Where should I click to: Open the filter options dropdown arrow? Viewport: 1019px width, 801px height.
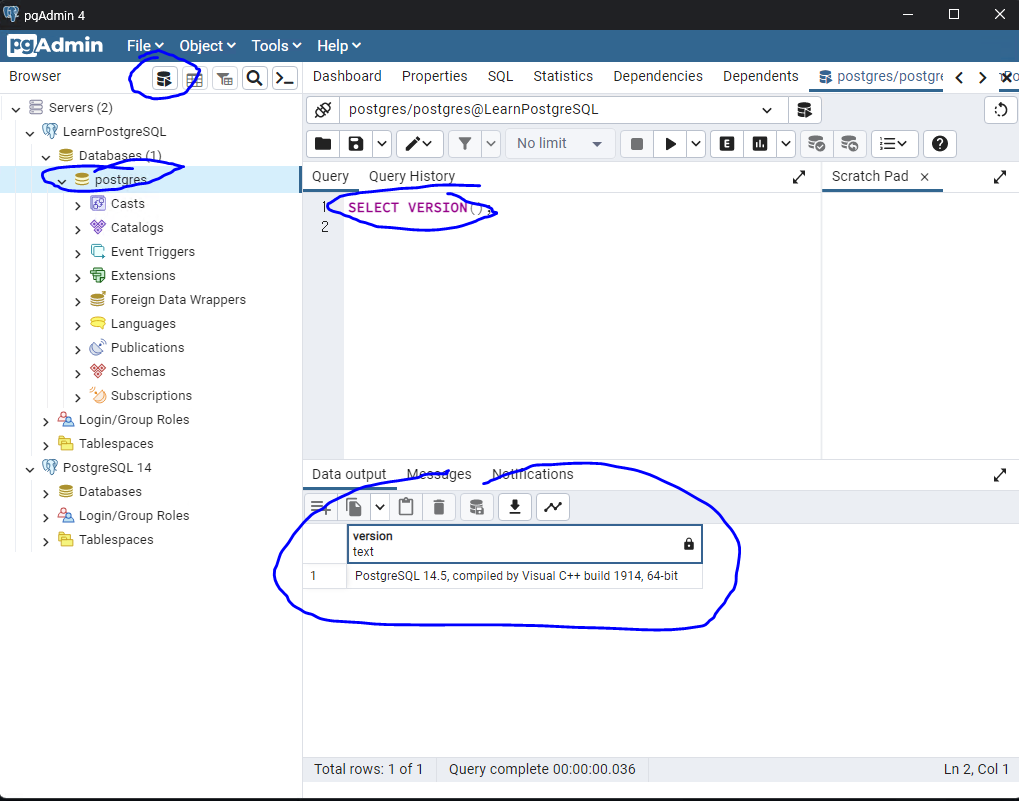[491, 144]
